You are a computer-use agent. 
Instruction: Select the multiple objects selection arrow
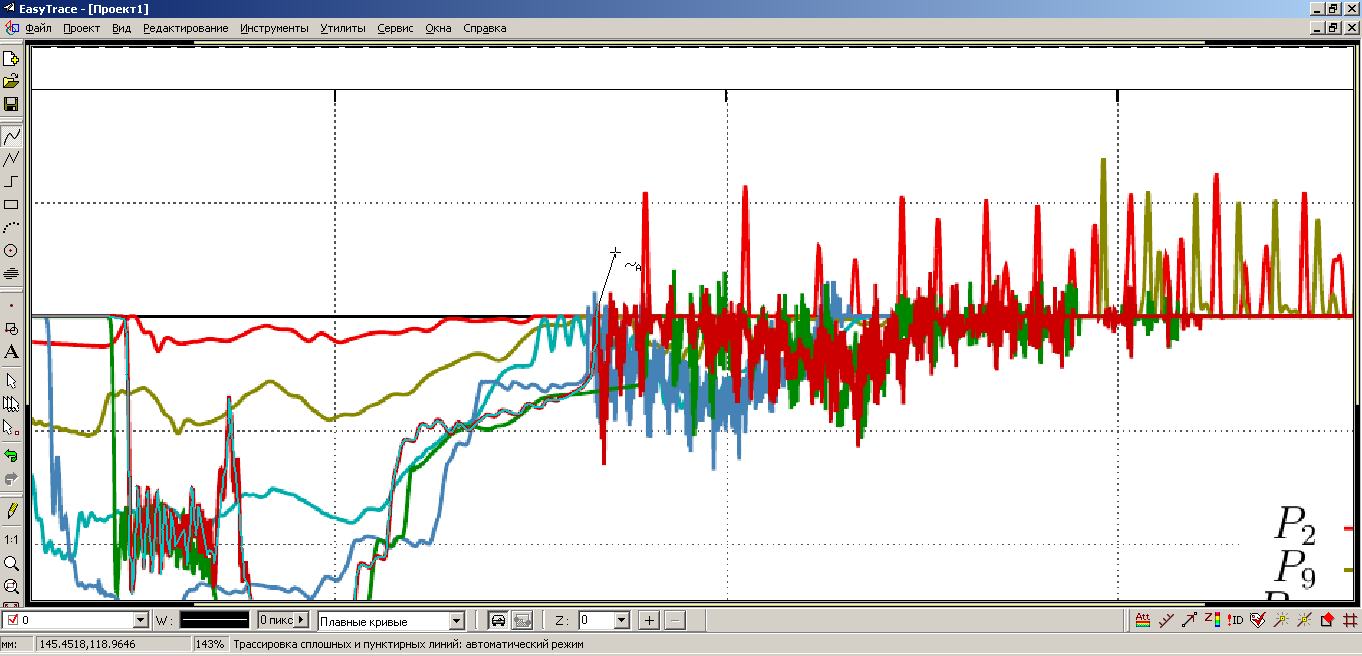click(11, 404)
